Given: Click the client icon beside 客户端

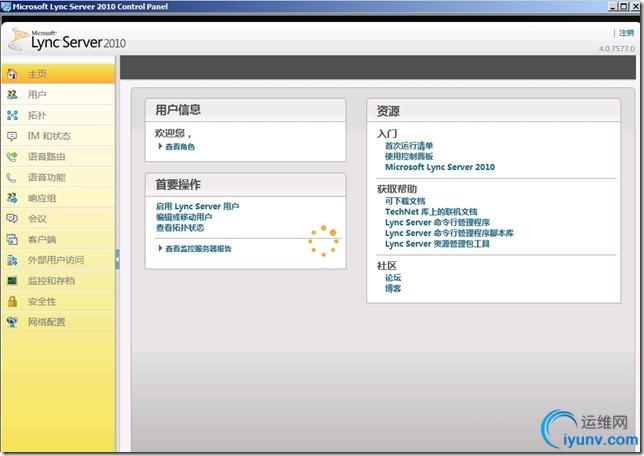Looking at the screenshot, I should click(x=12, y=240).
